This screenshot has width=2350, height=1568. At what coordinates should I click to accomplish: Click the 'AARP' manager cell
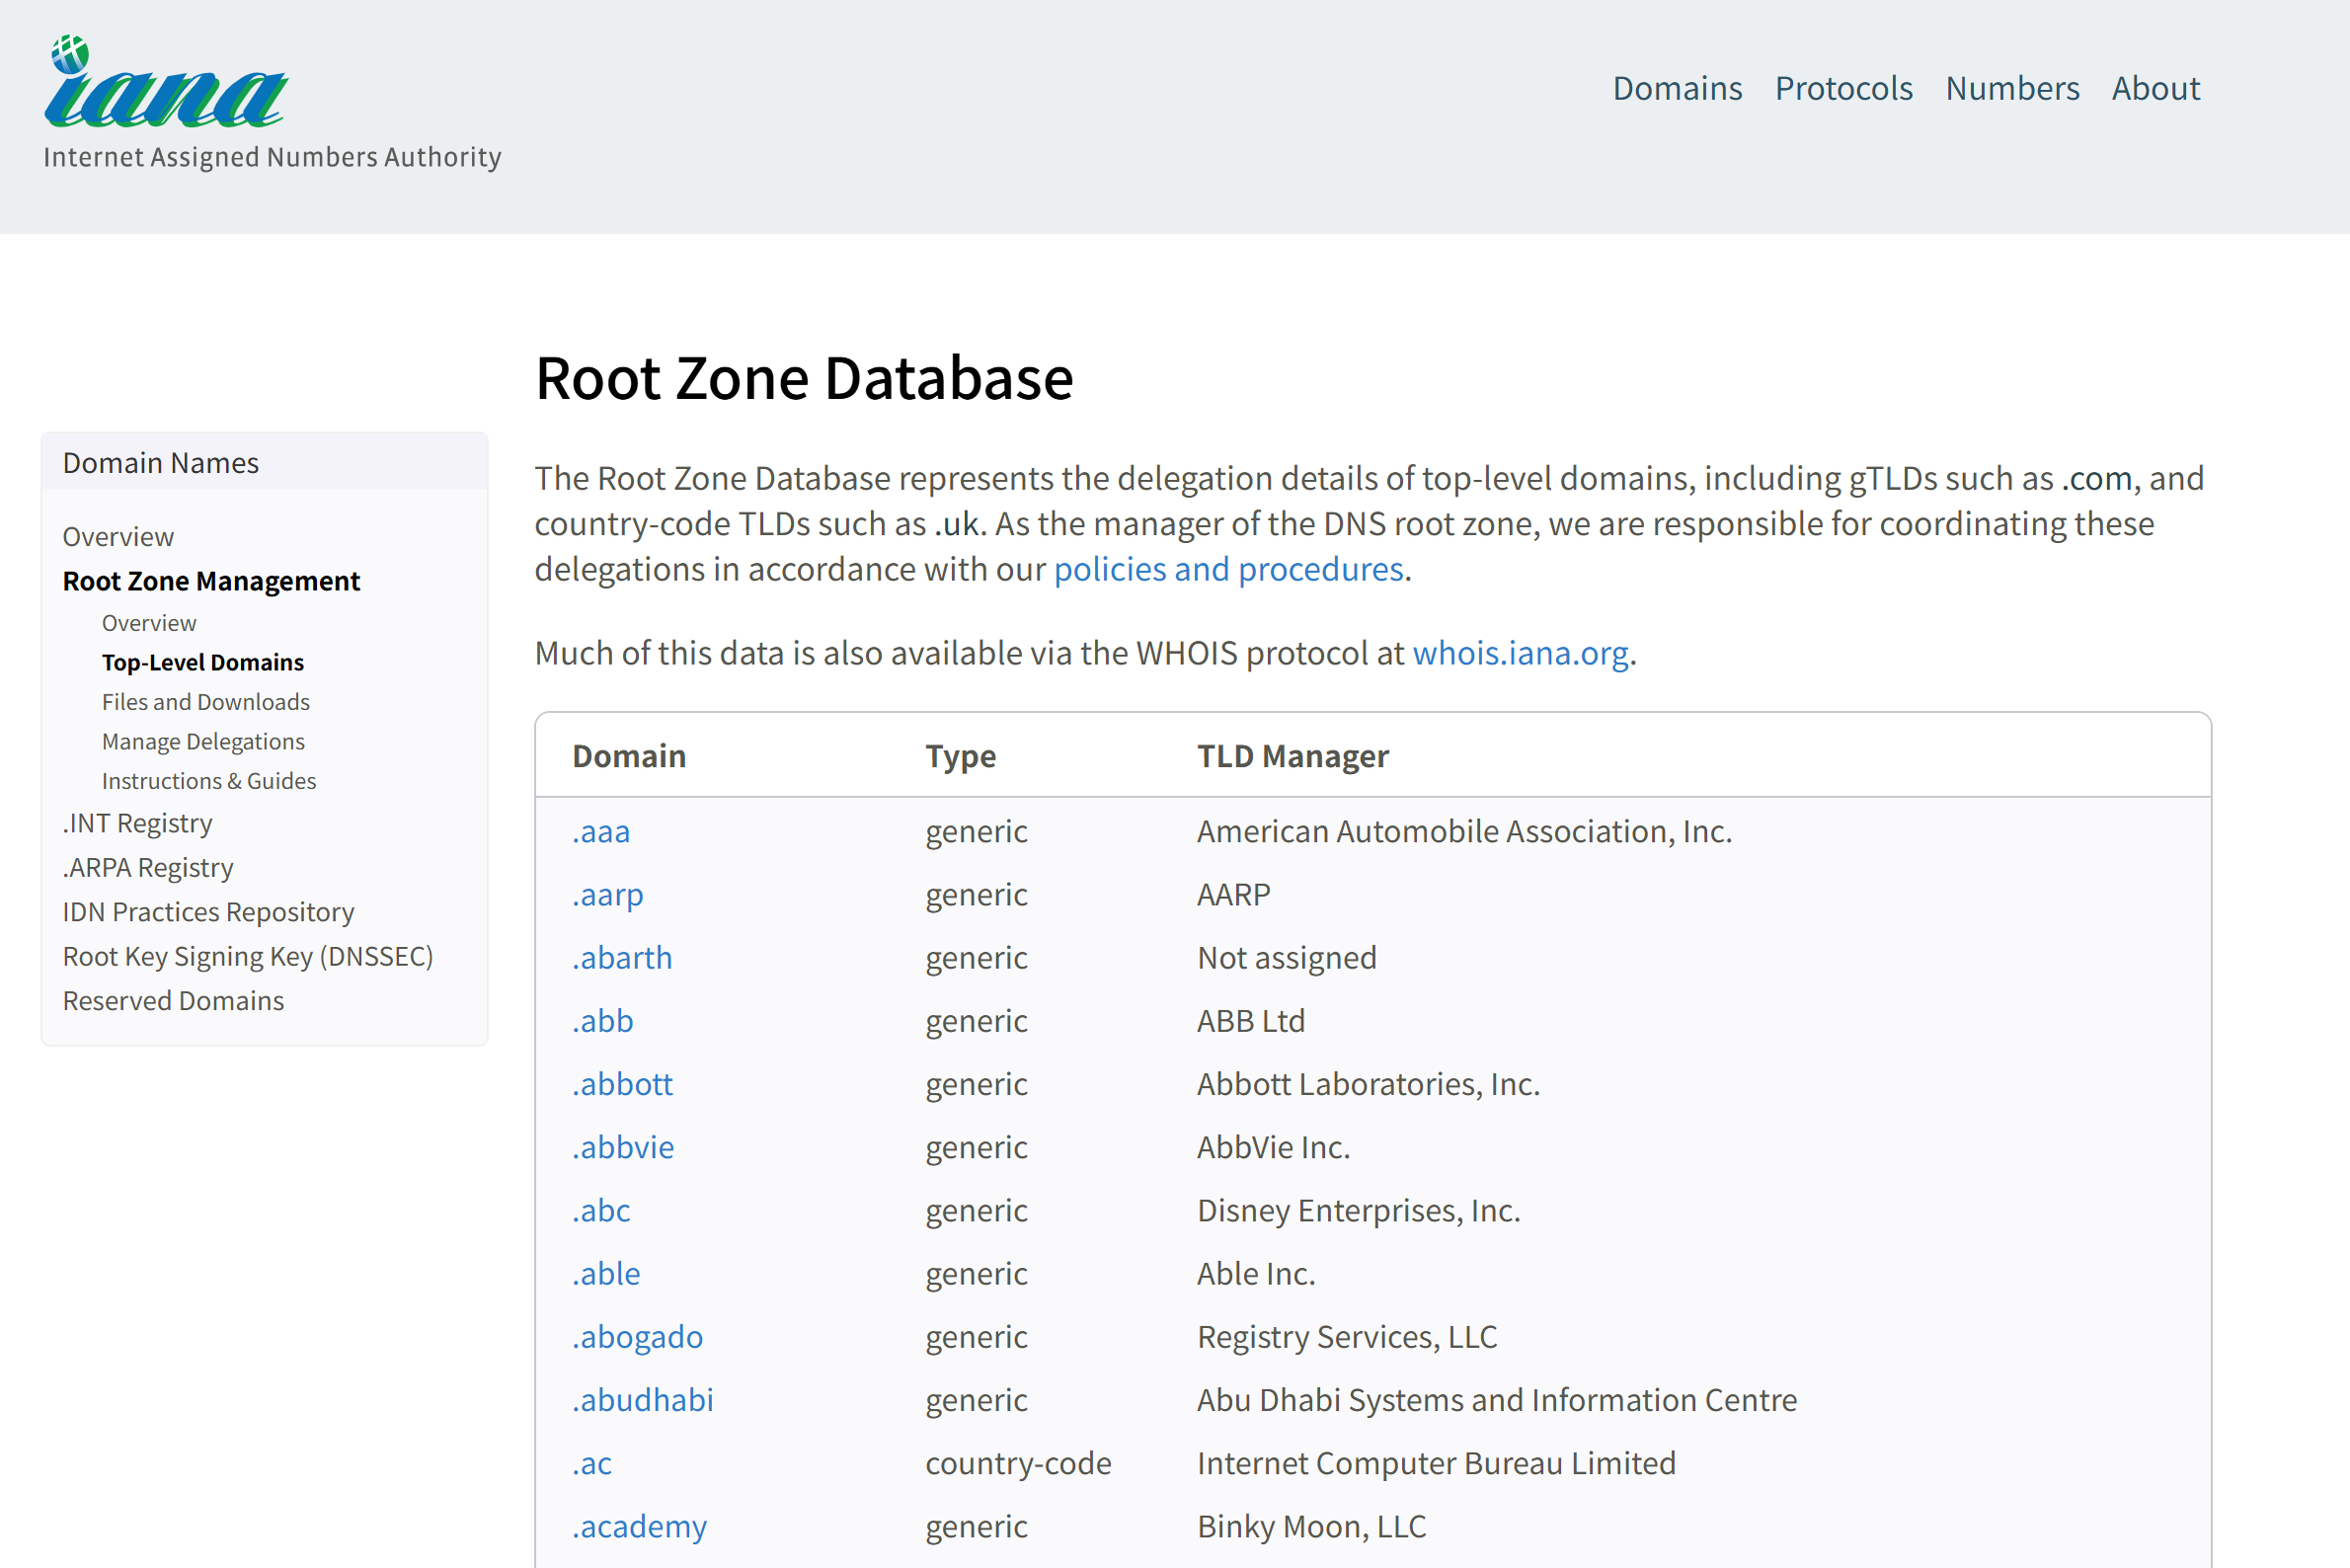(x=1233, y=894)
